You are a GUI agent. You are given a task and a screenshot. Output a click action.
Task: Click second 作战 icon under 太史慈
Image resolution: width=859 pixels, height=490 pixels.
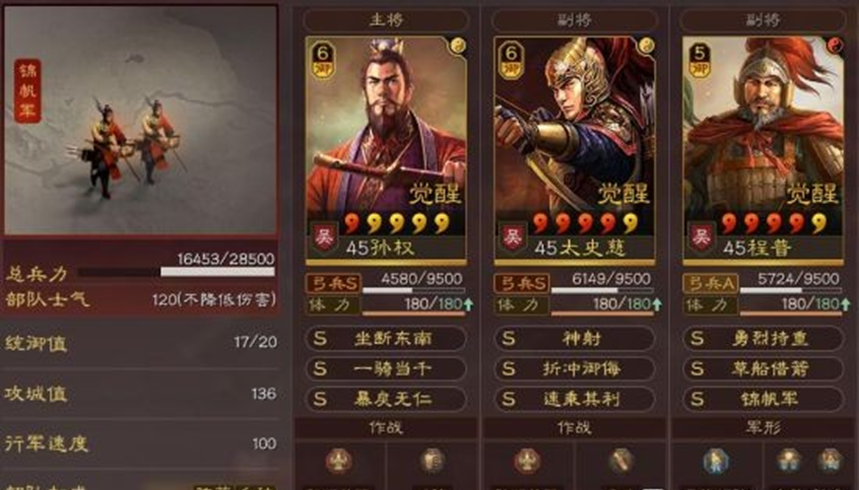tap(621, 460)
